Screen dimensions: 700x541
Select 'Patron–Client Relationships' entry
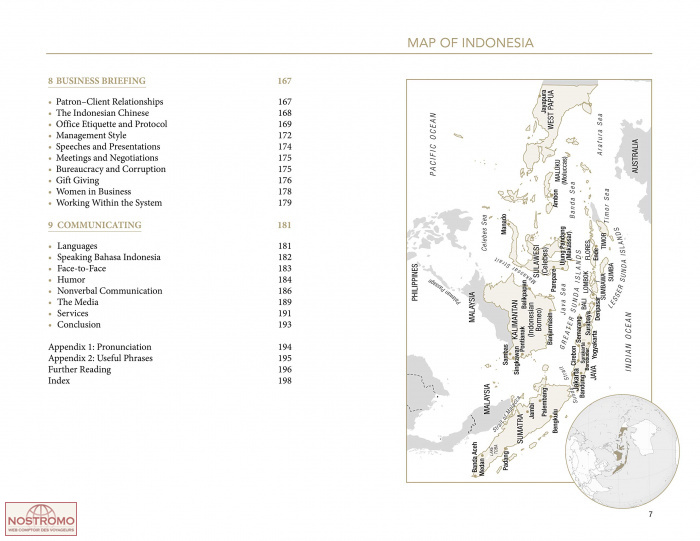(109, 102)
